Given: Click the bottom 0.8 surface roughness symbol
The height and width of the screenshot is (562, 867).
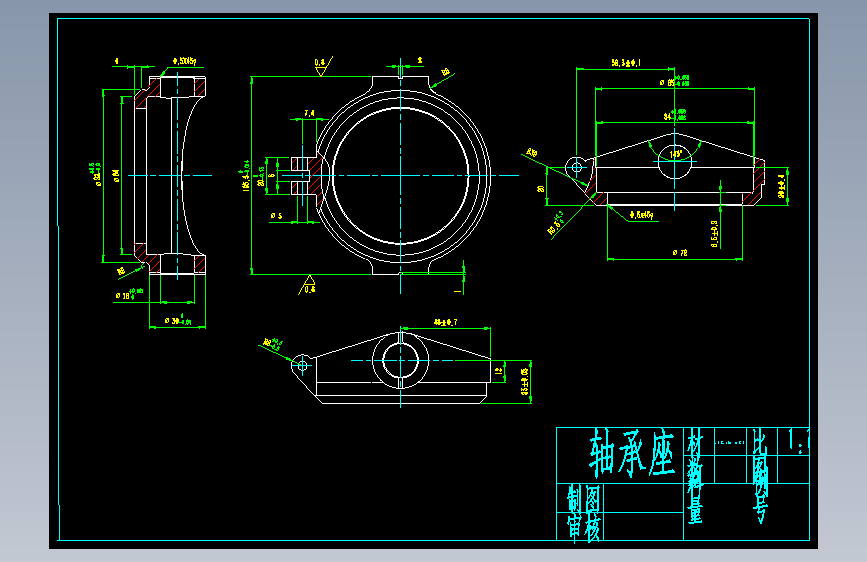Looking at the screenshot, I should (307, 285).
